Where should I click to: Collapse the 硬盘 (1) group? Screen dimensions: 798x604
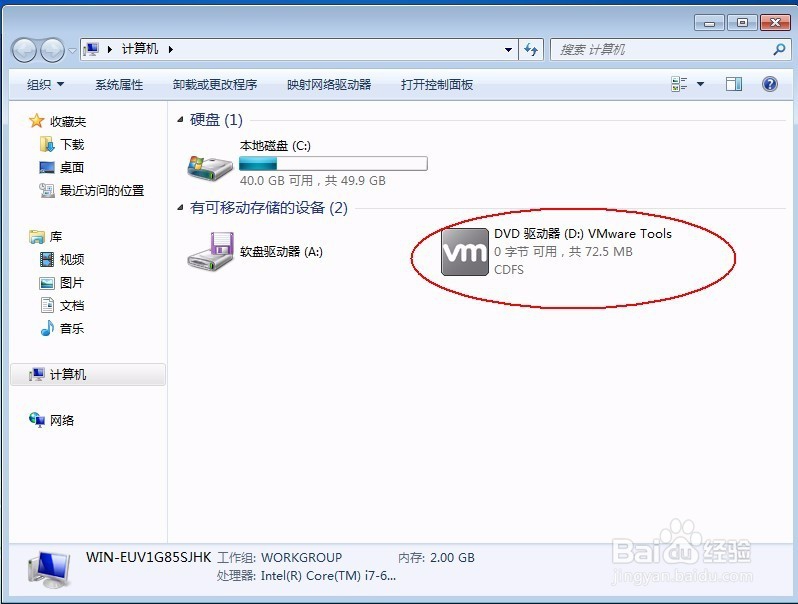[180, 120]
